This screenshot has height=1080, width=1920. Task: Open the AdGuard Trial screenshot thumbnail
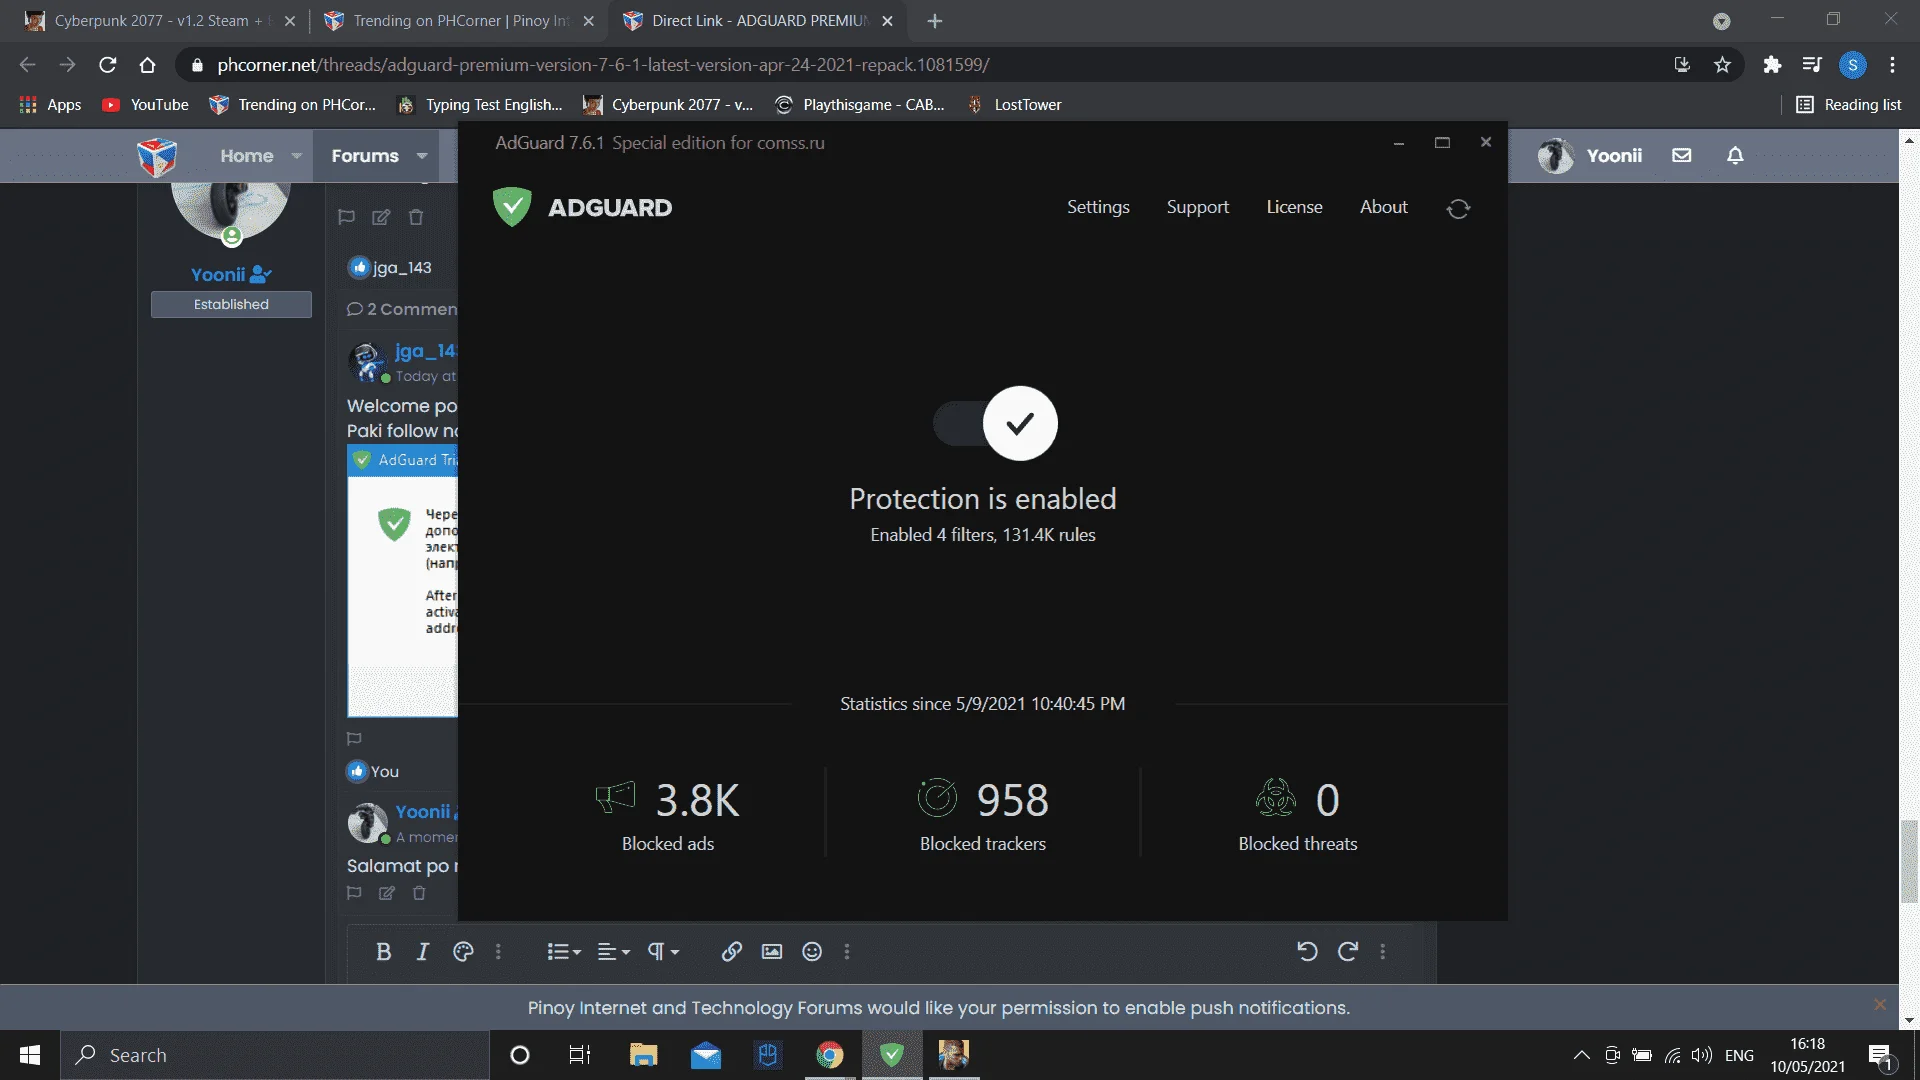[402, 581]
